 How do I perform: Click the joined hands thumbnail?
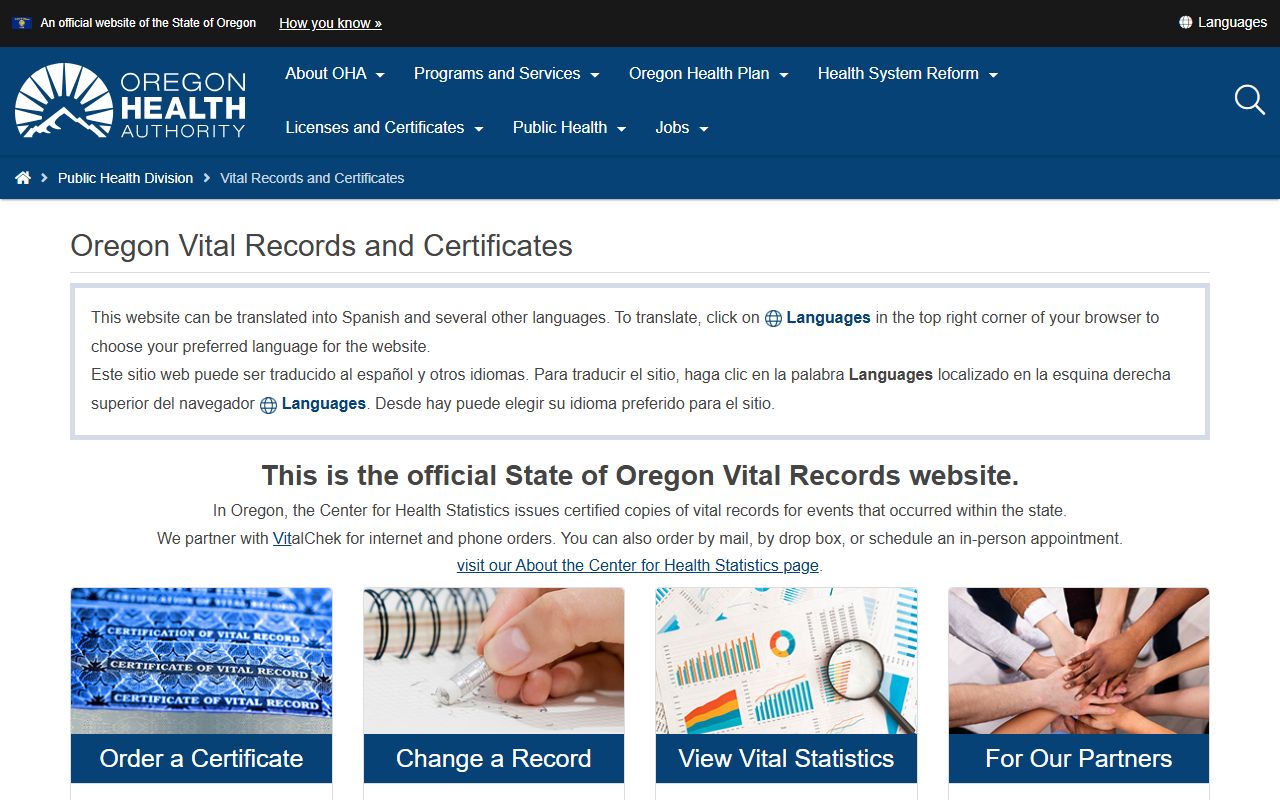[1079, 661]
